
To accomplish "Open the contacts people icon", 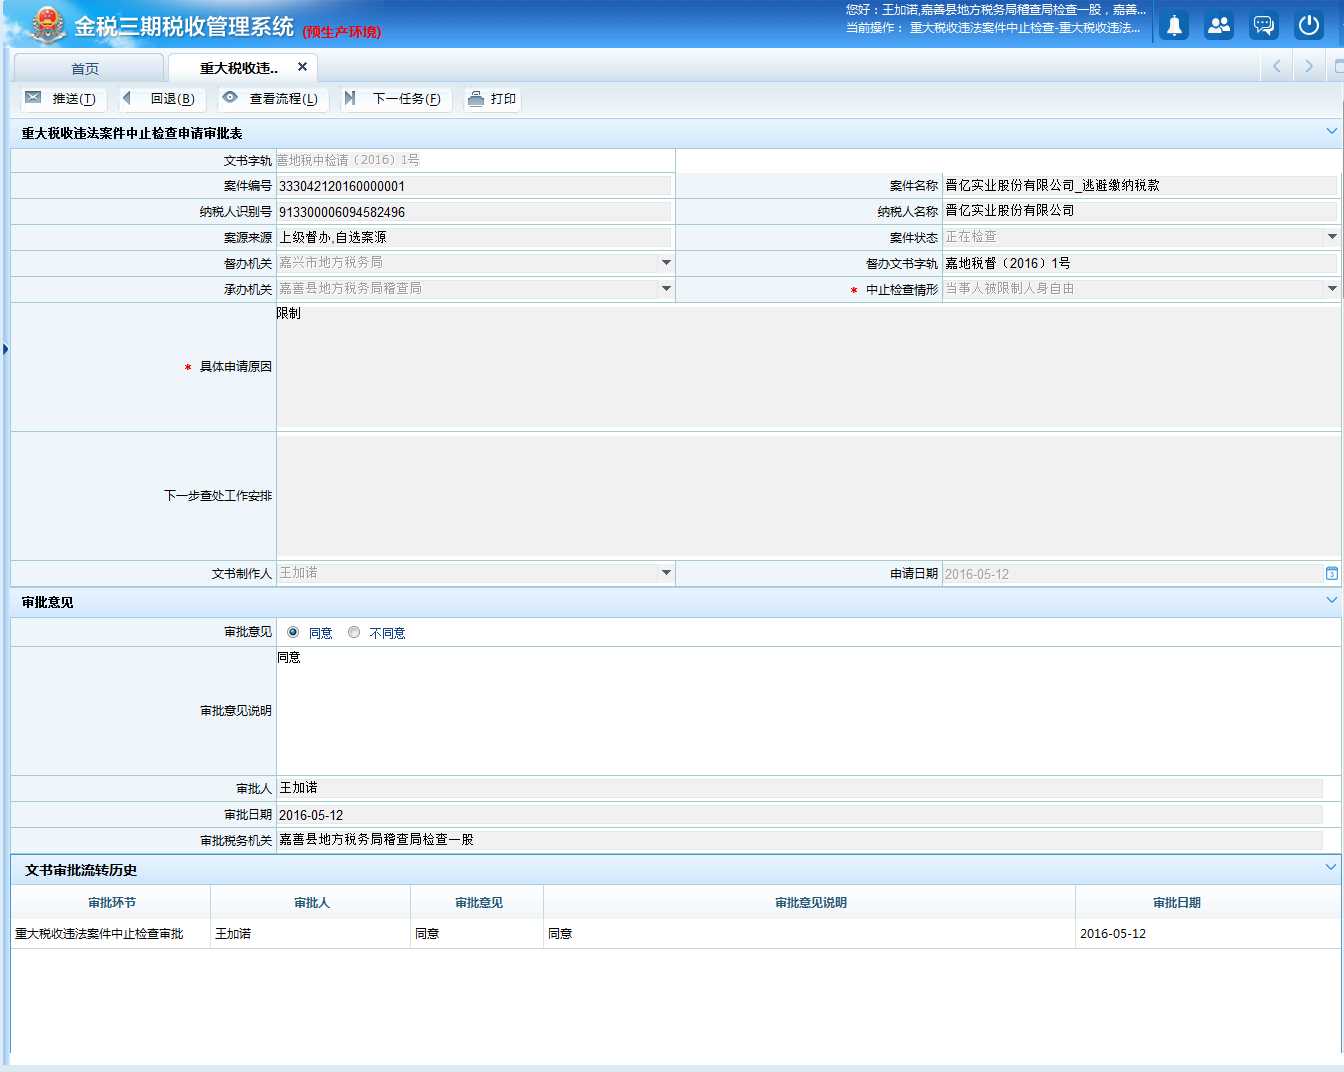I will (1219, 26).
